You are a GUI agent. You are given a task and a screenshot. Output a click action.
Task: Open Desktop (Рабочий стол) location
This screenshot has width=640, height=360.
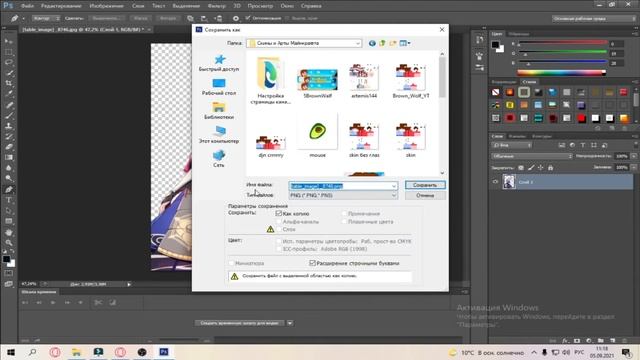click(x=219, y=87)
